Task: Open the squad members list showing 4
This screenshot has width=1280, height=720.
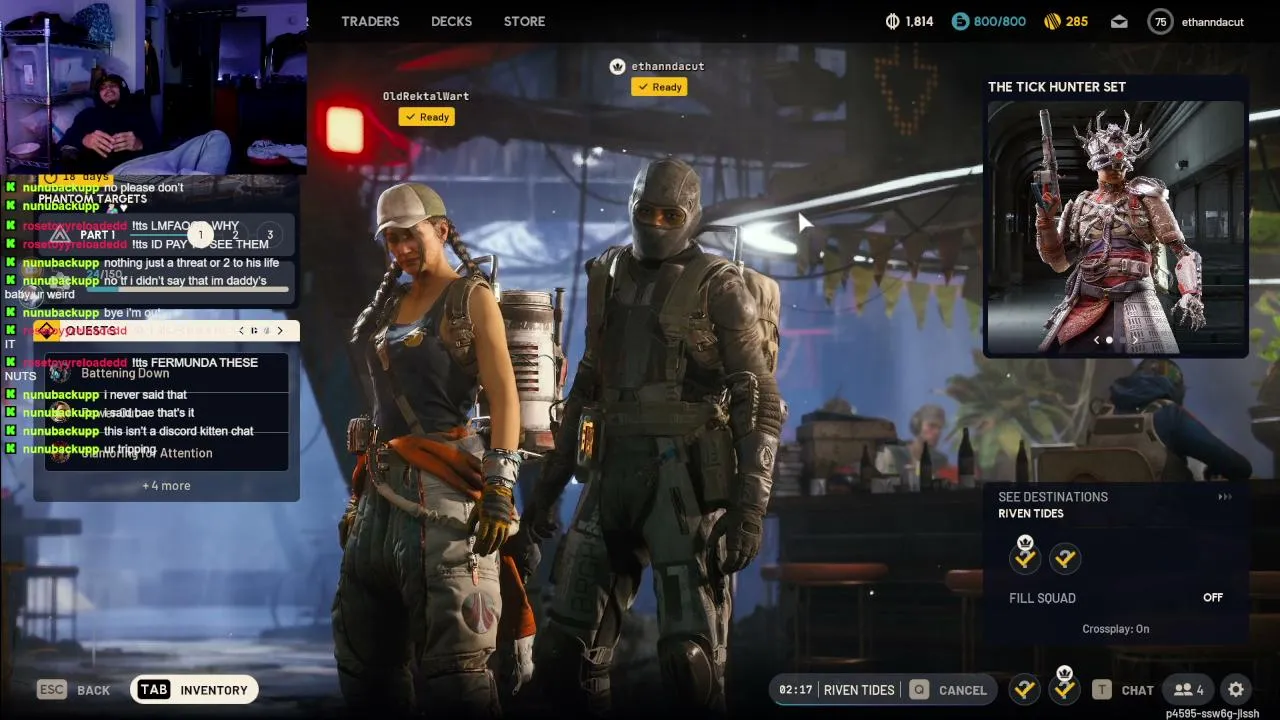Action: (1189, 690)
